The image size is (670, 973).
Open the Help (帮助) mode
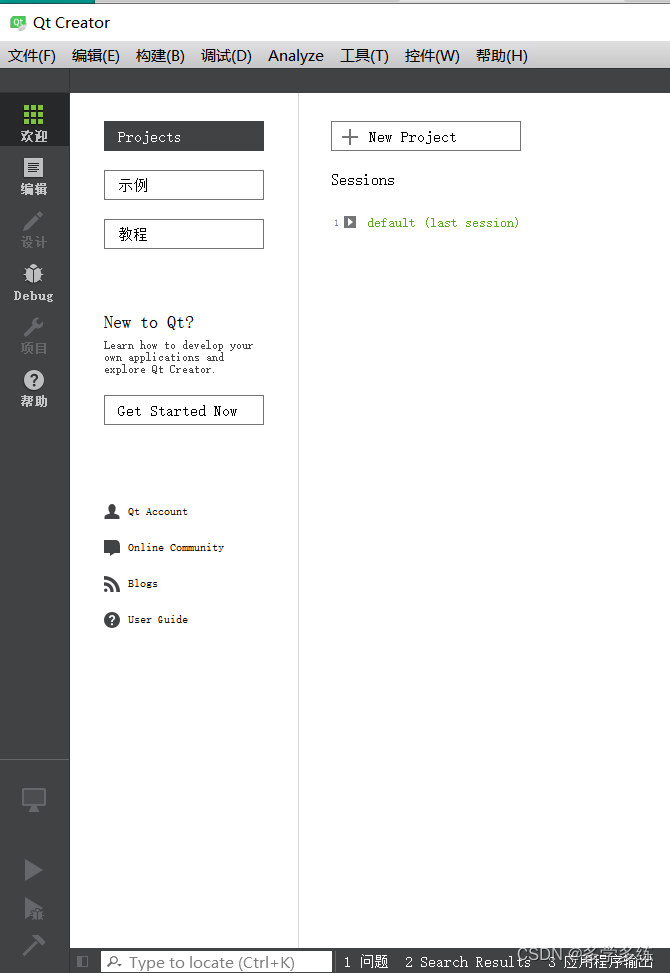tap(34, 388)
